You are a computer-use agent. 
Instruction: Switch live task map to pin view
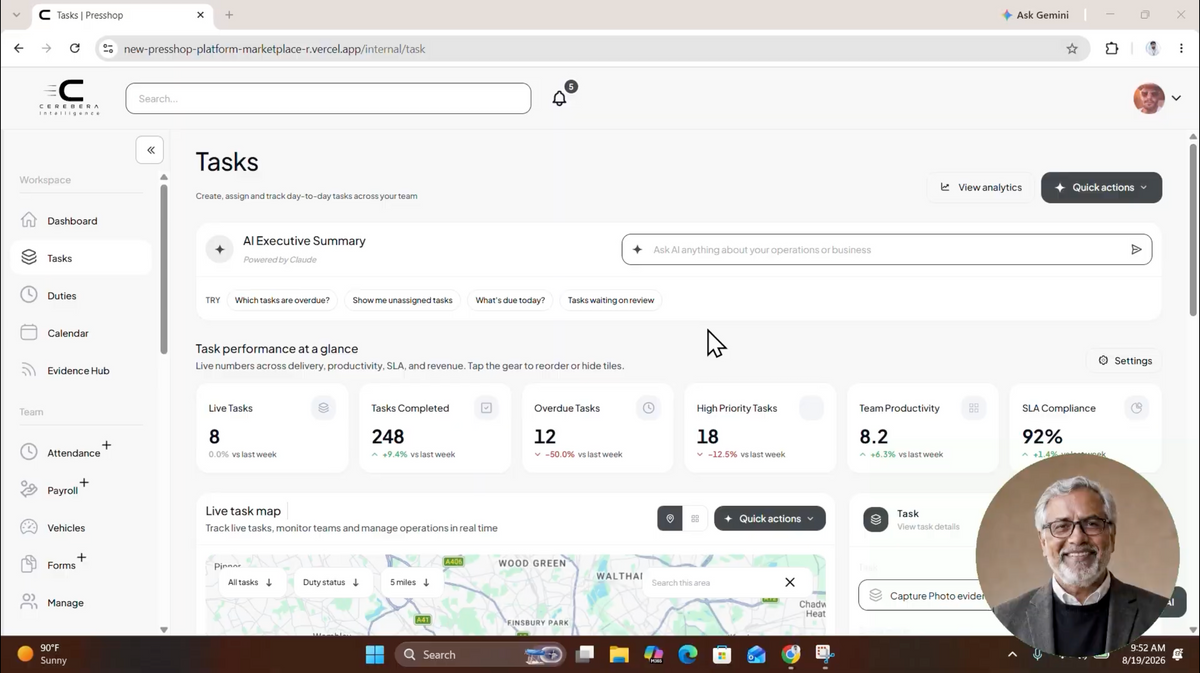coord(670,519)
